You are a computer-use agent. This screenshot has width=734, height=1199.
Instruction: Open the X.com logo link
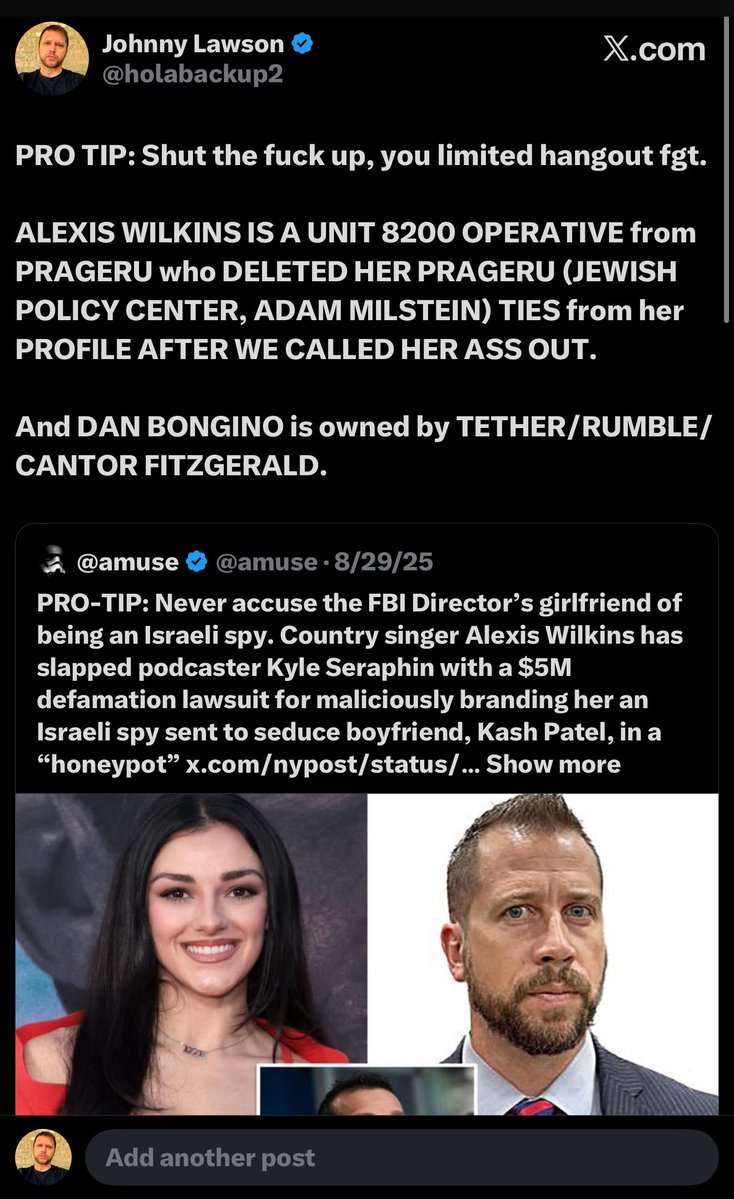point(654,49)
